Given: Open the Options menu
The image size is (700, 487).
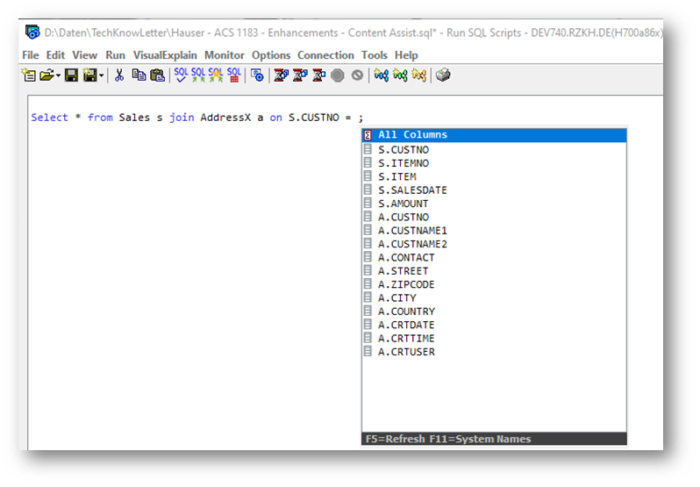Looking at the screenshot, I should click(x=271, y=55).
